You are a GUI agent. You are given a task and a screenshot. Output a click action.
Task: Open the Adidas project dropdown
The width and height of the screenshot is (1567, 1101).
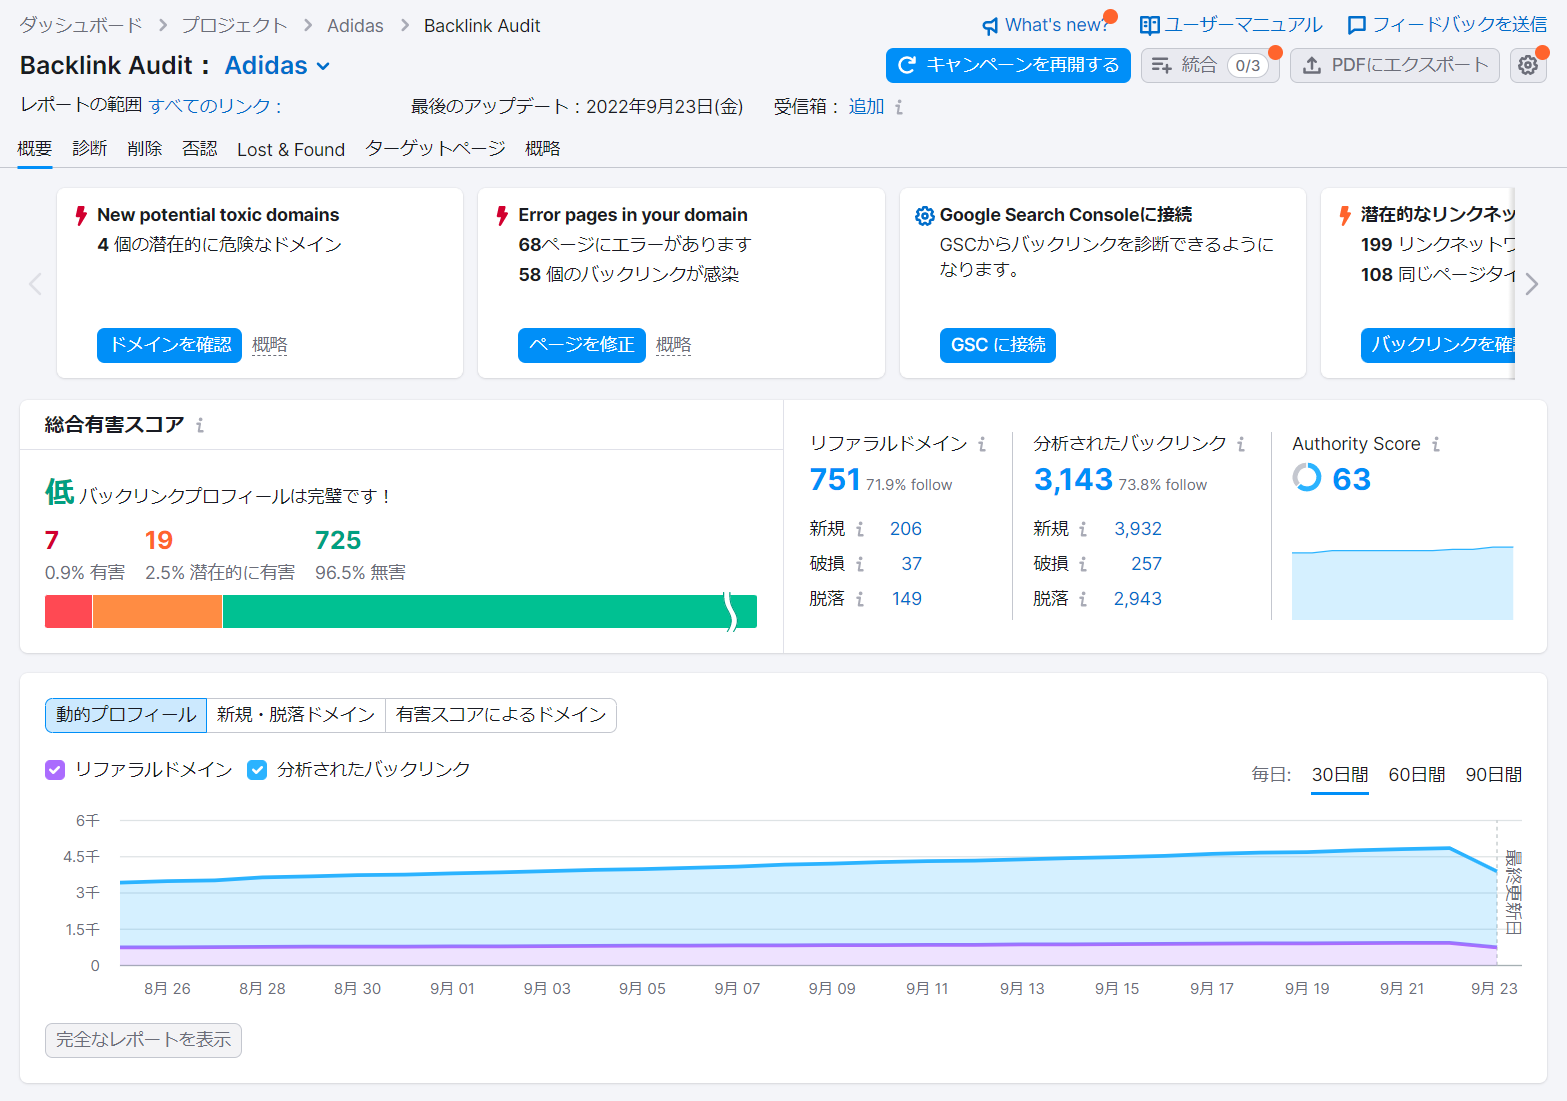click(277, 66)
